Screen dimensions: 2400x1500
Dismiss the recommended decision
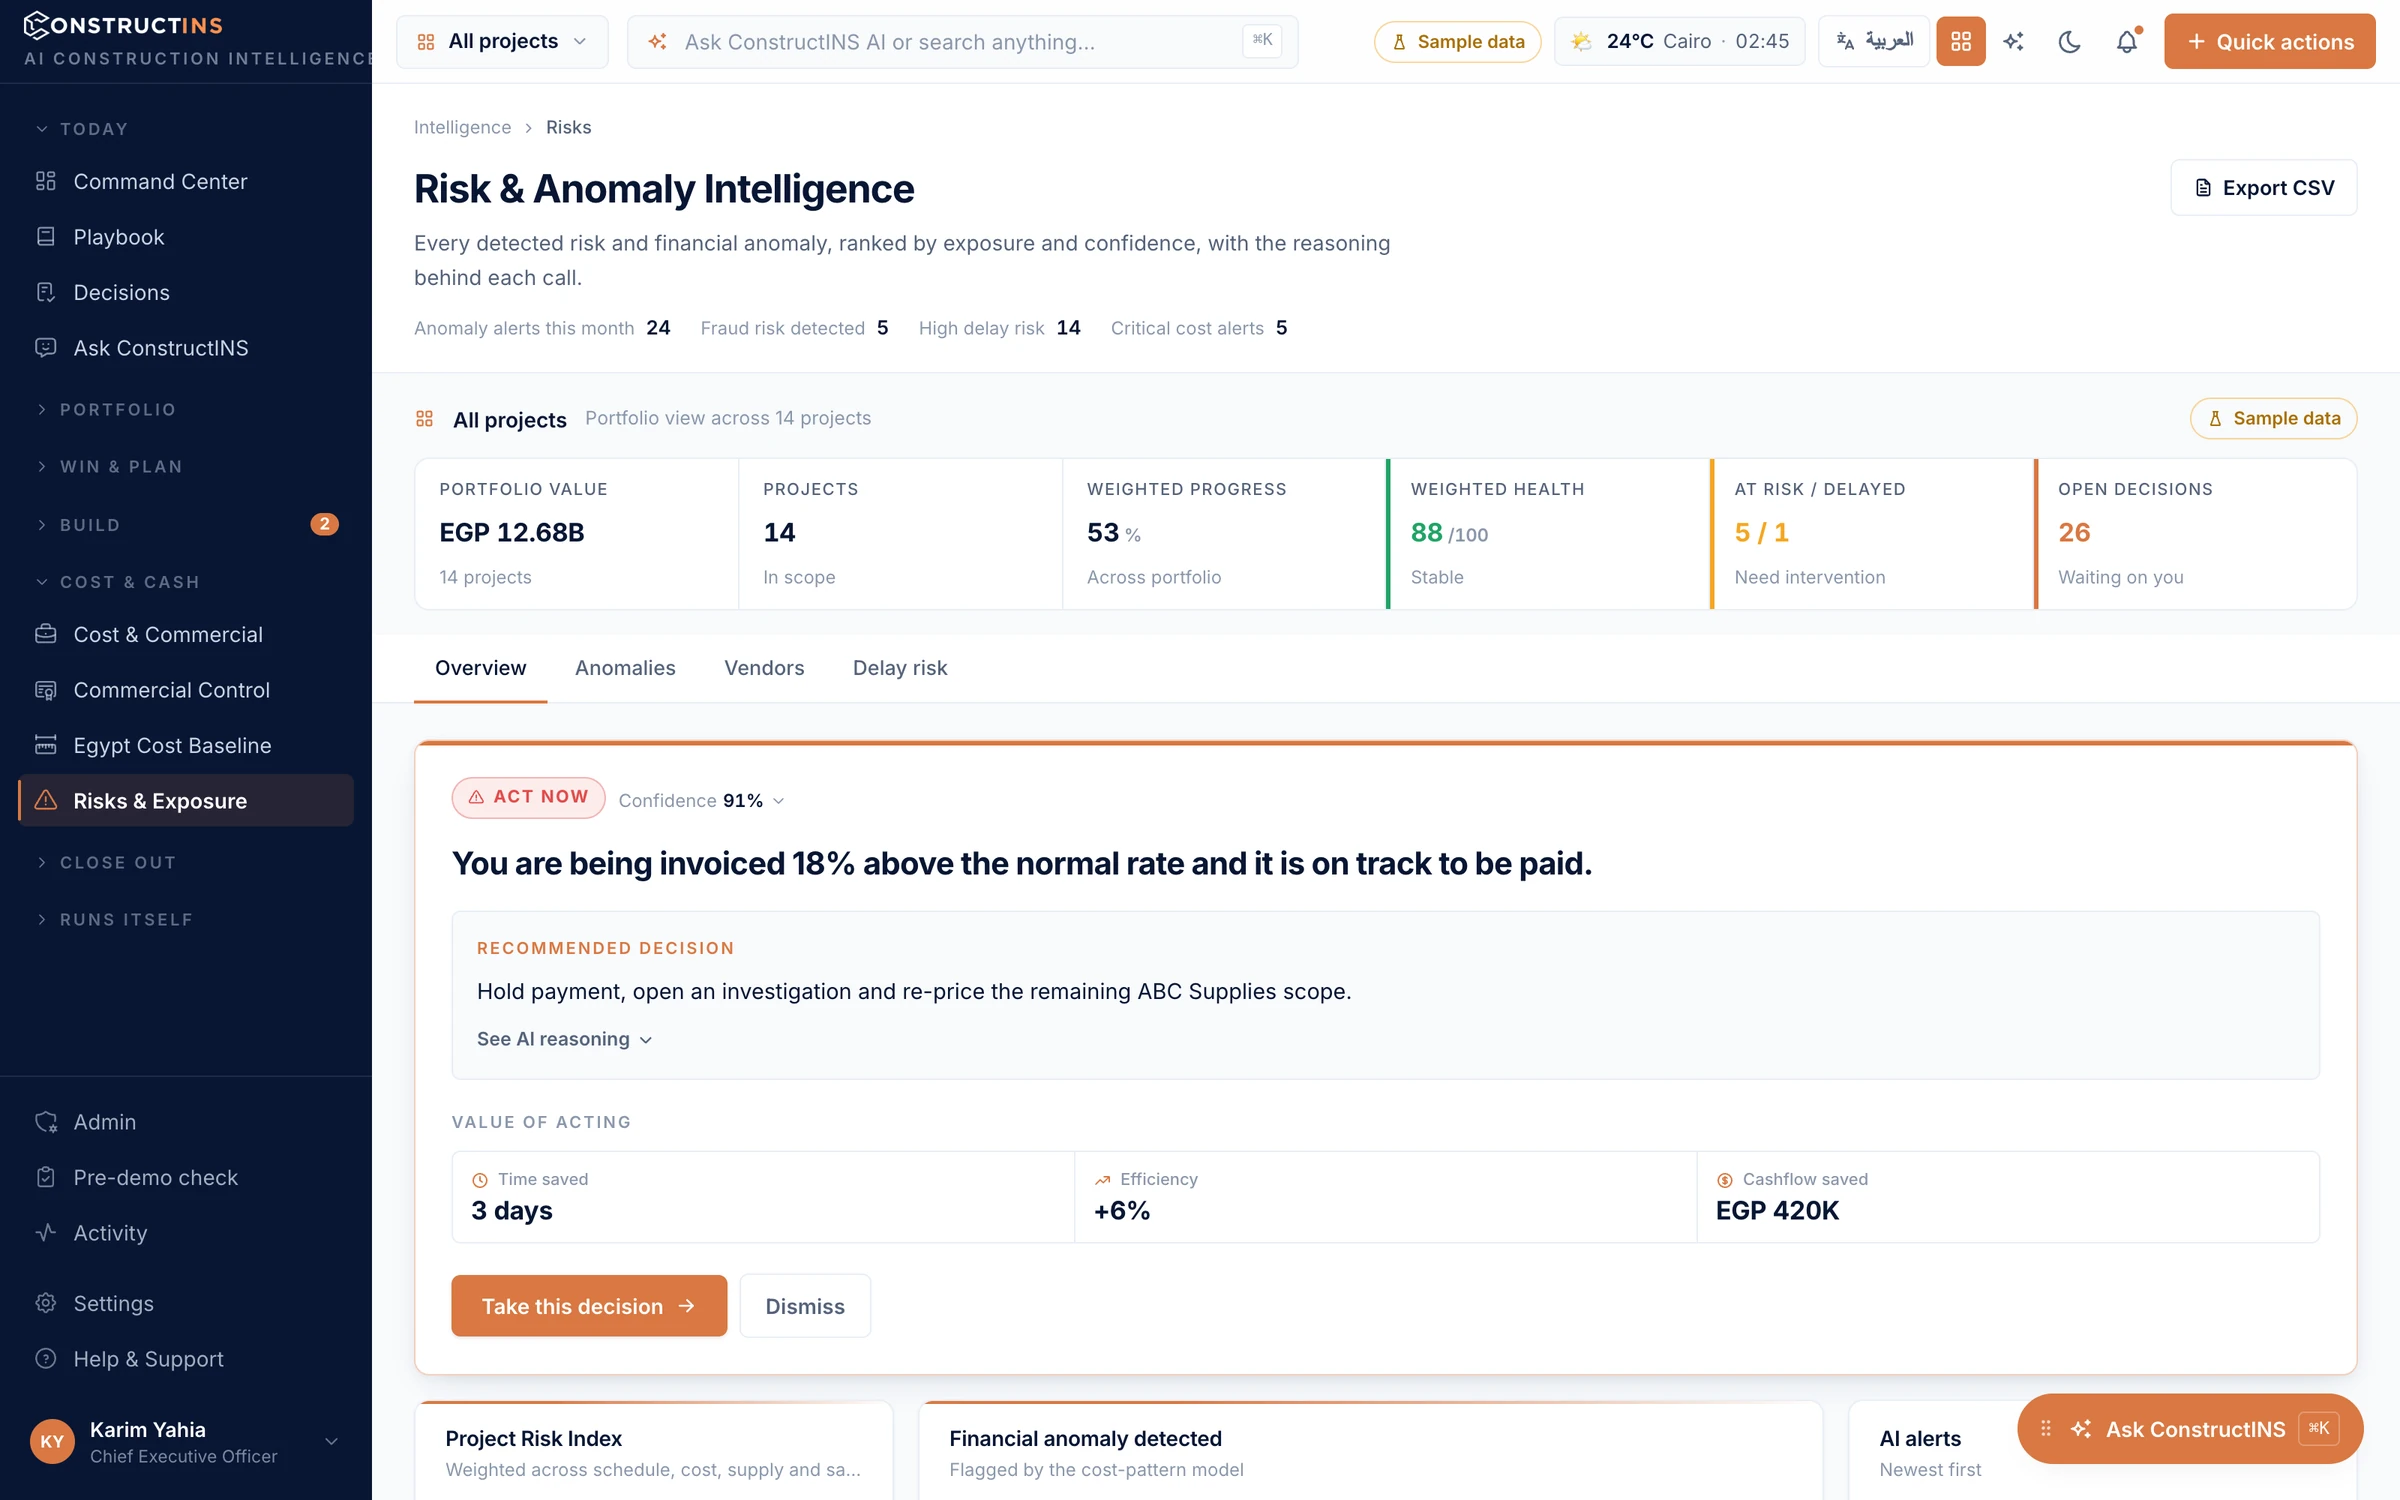[x=805, y=1306]
